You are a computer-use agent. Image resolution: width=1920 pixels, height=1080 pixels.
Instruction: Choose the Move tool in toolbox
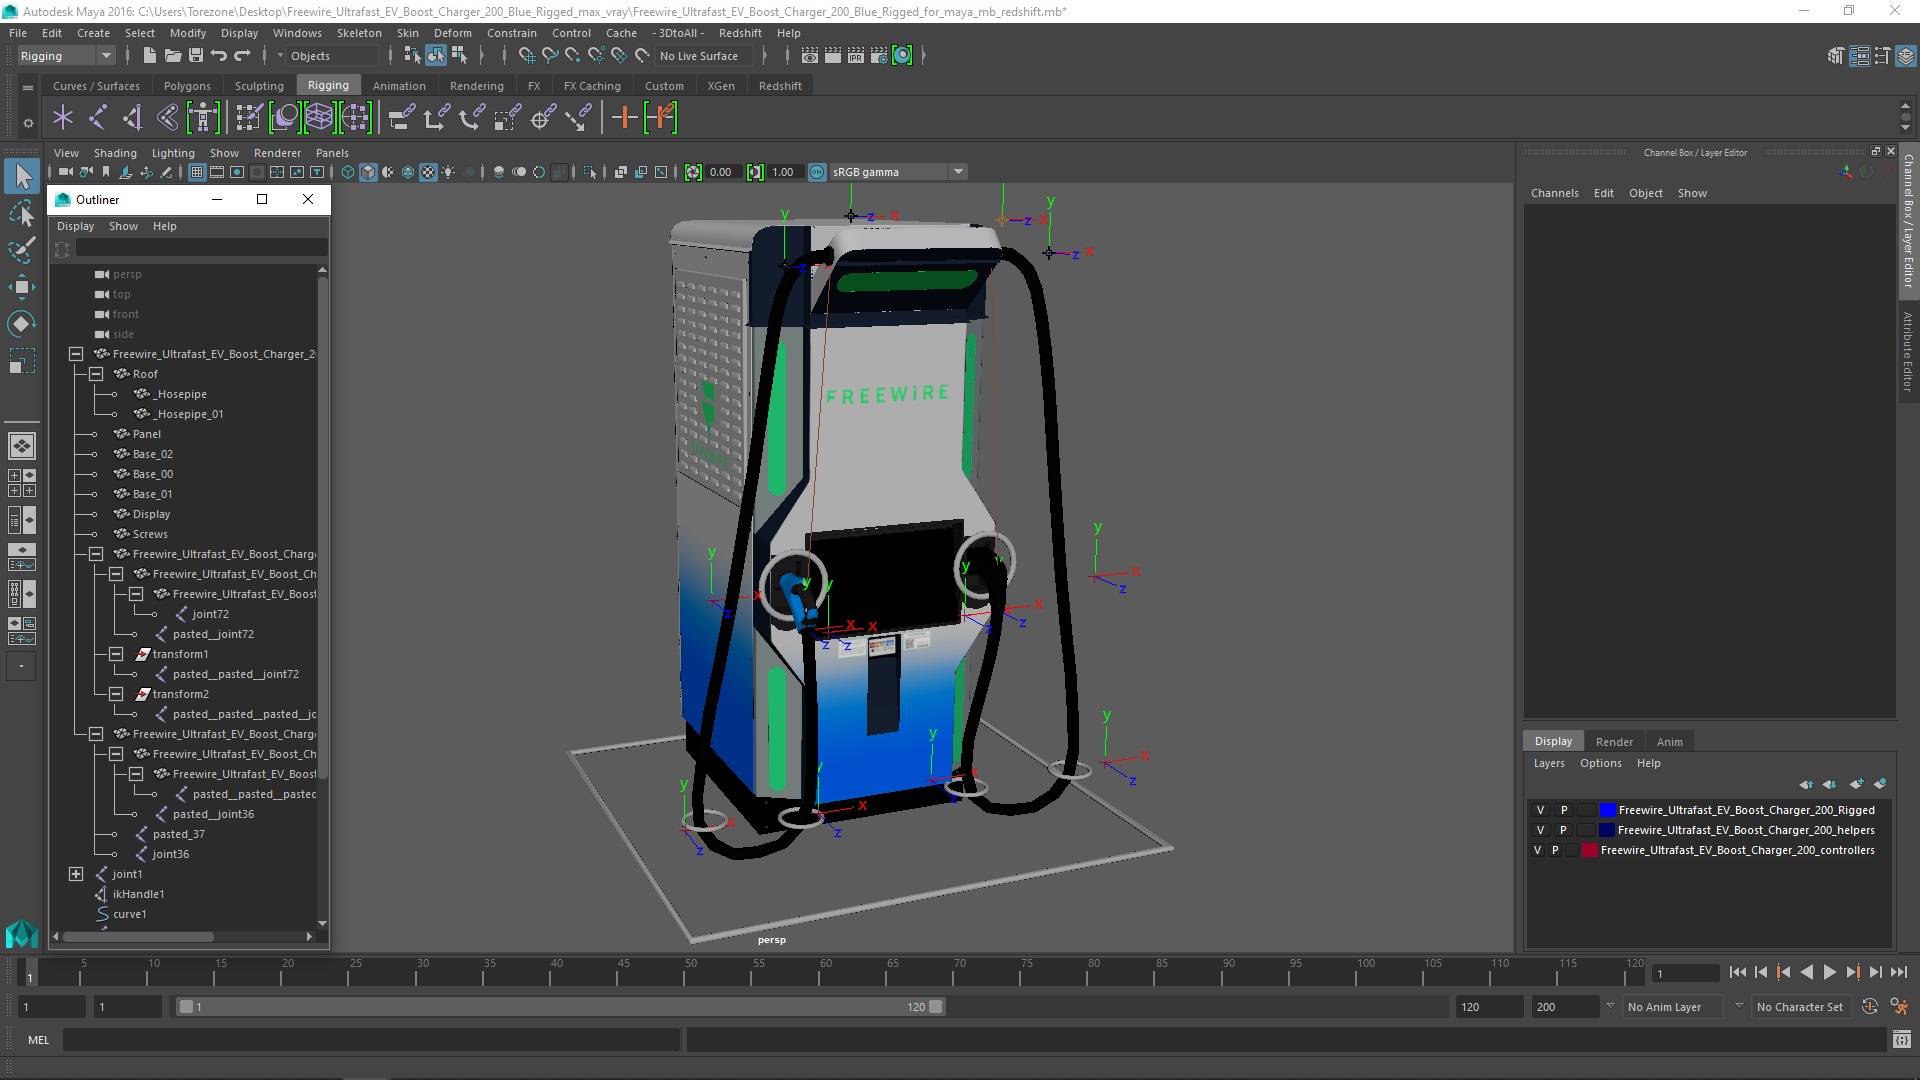click(22, 287)
